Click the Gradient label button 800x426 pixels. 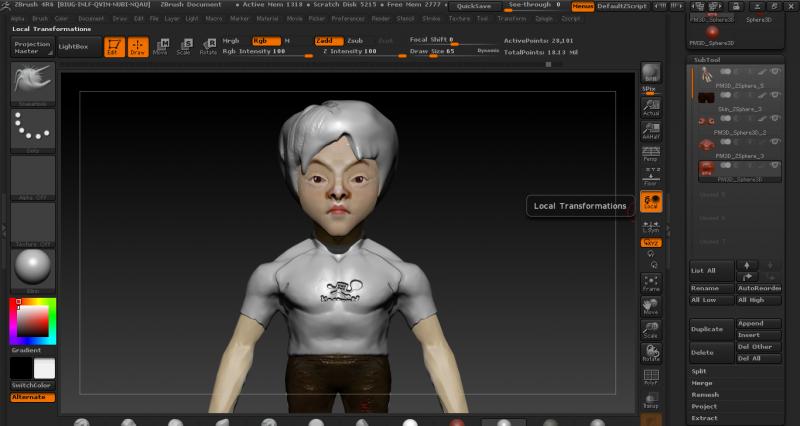click(26, 350)
